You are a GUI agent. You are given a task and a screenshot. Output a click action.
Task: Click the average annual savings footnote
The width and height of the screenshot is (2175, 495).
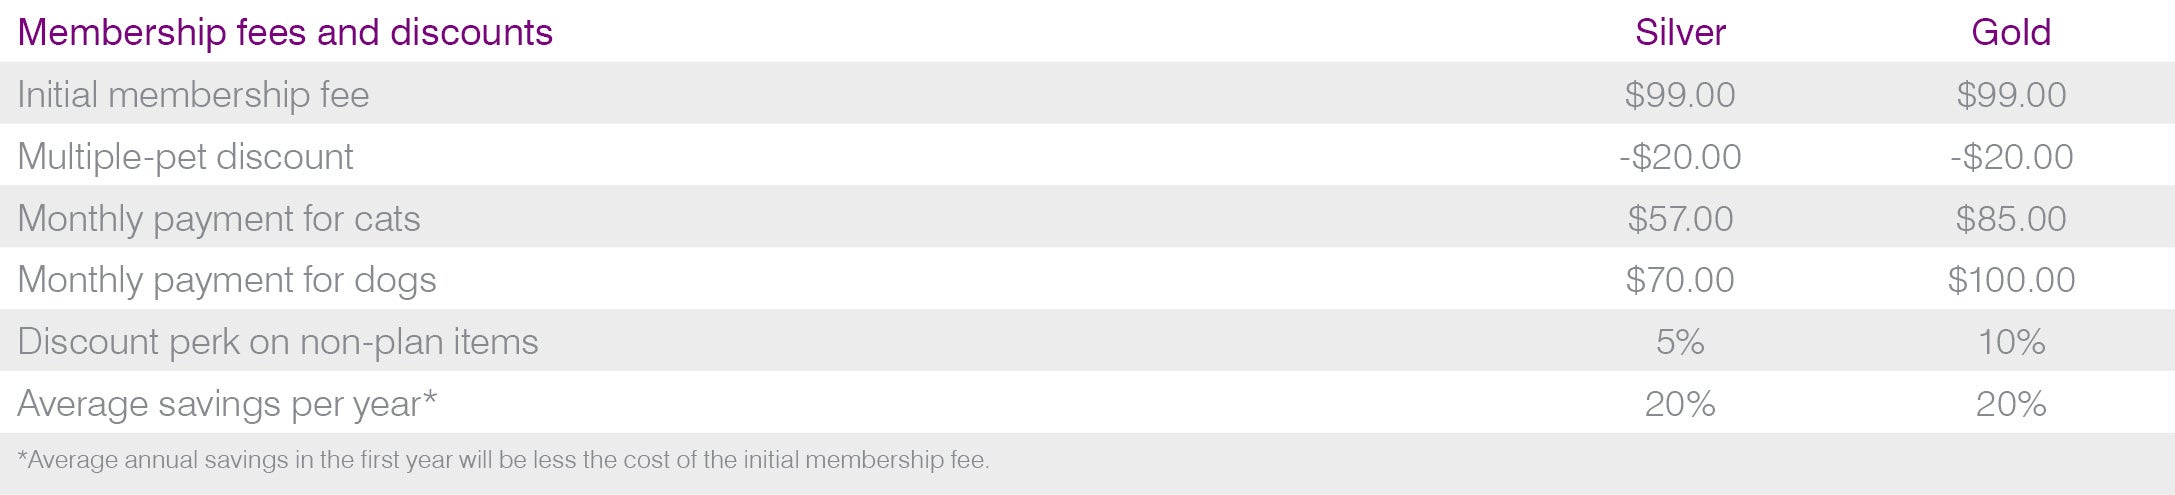tap(503, 460)
